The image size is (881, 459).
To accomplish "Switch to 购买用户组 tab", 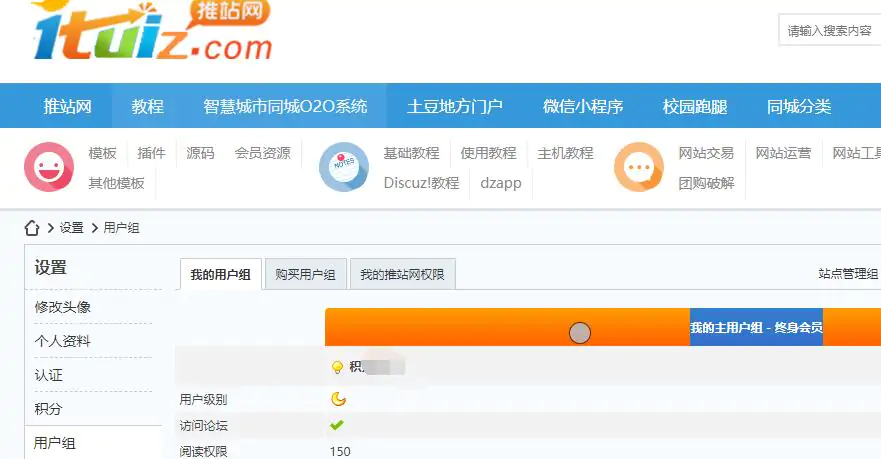I will [305, 274].
